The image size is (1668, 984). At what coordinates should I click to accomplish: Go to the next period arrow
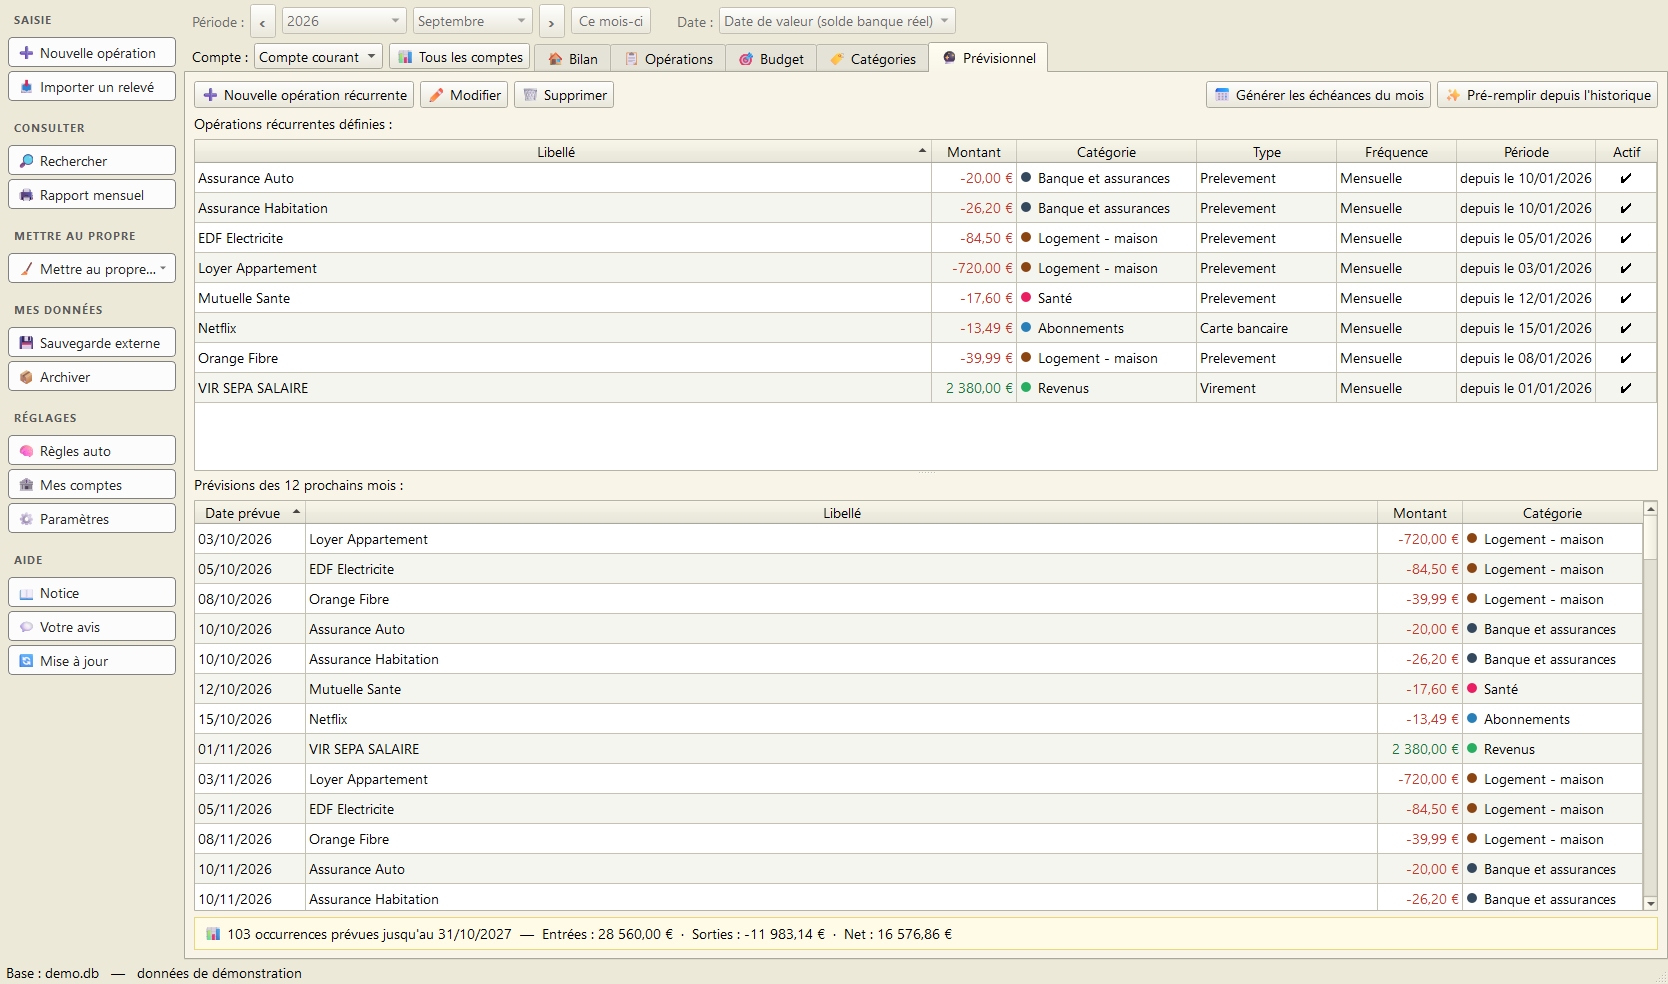(x=551, y=22)
